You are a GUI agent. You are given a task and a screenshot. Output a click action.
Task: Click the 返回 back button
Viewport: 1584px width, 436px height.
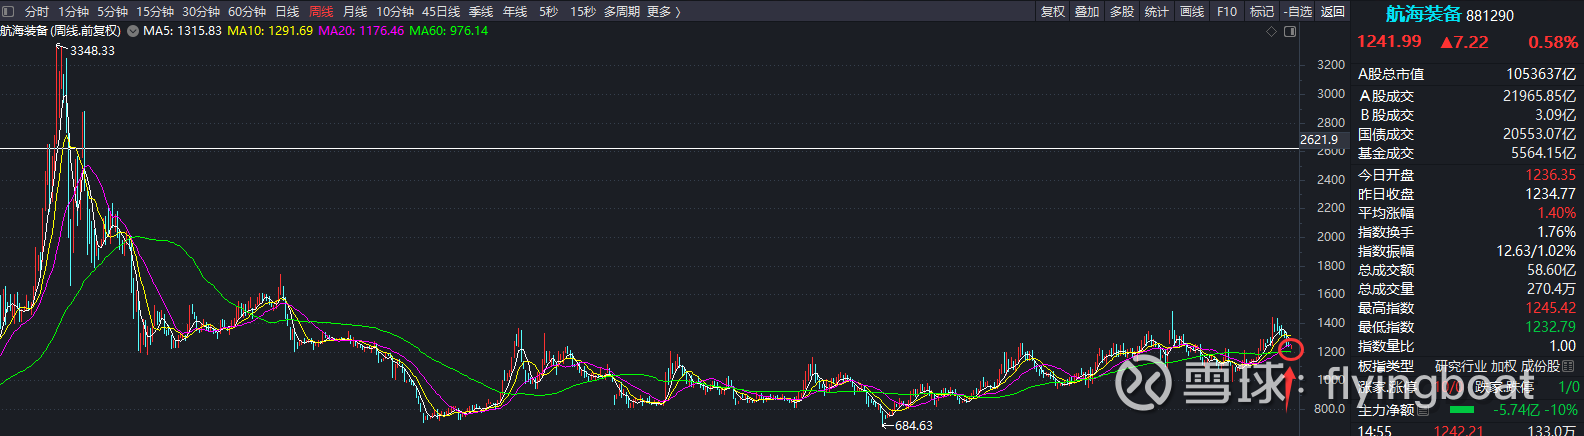click(x=1333, y=12)
